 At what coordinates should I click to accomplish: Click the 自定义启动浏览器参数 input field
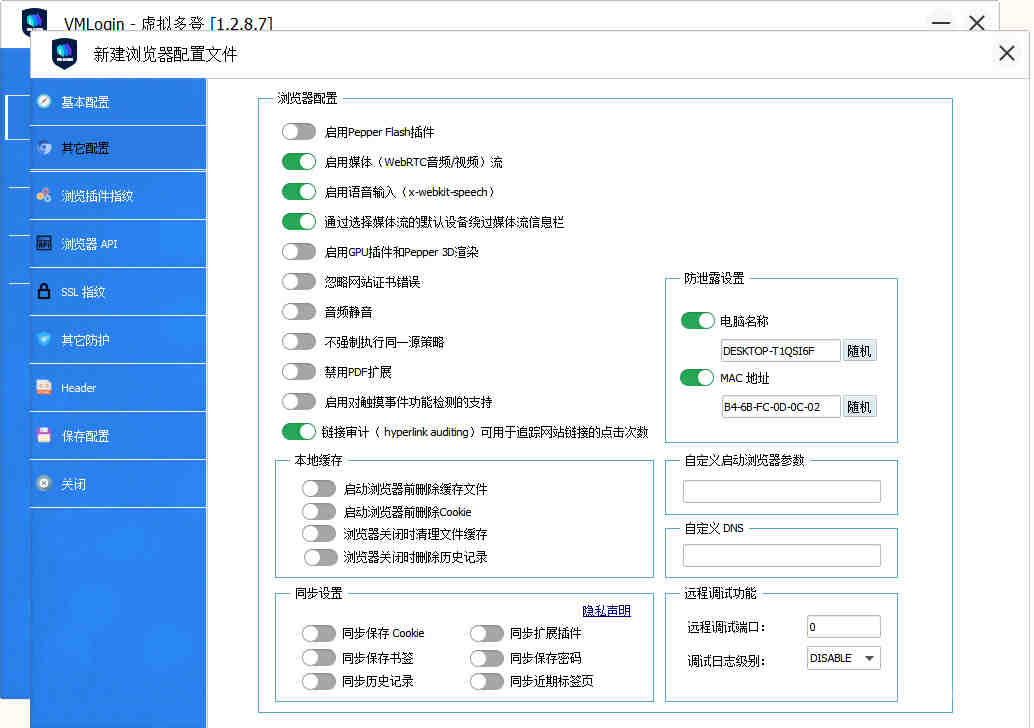pos(781,491)
